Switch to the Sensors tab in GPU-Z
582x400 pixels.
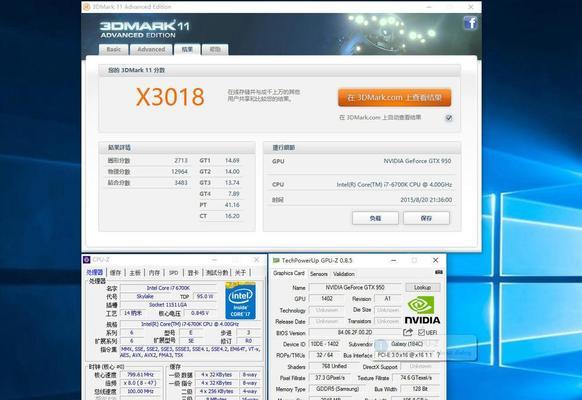click(x=318, y=274)
